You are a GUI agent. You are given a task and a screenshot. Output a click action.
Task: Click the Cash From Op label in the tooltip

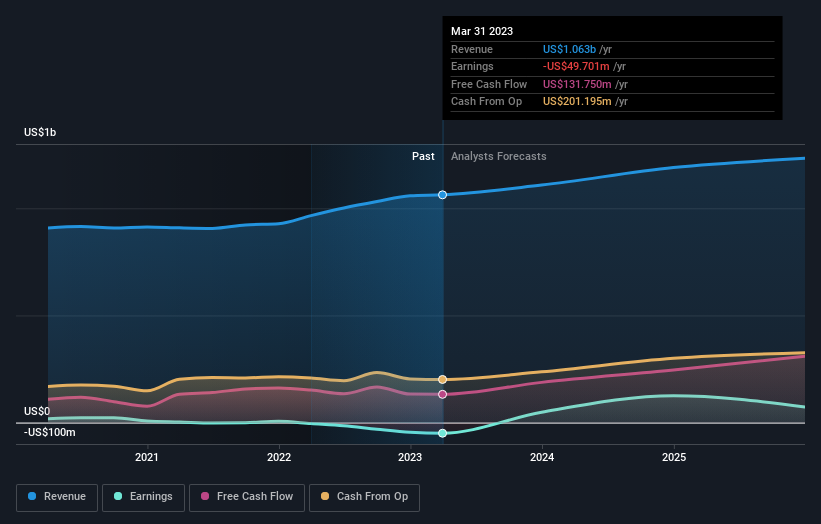coord(486,102)
